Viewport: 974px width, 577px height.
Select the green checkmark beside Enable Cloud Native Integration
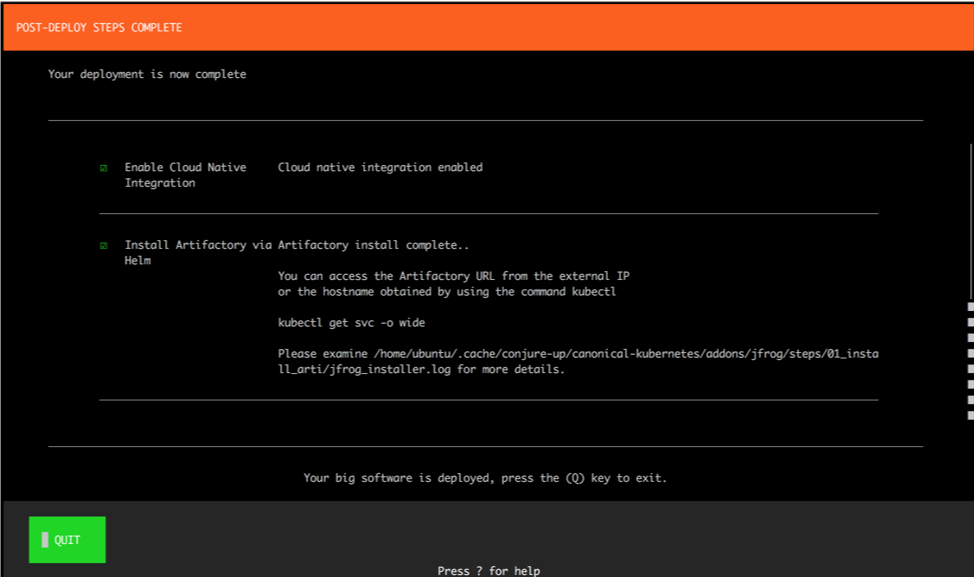click(x=104, y=168)
